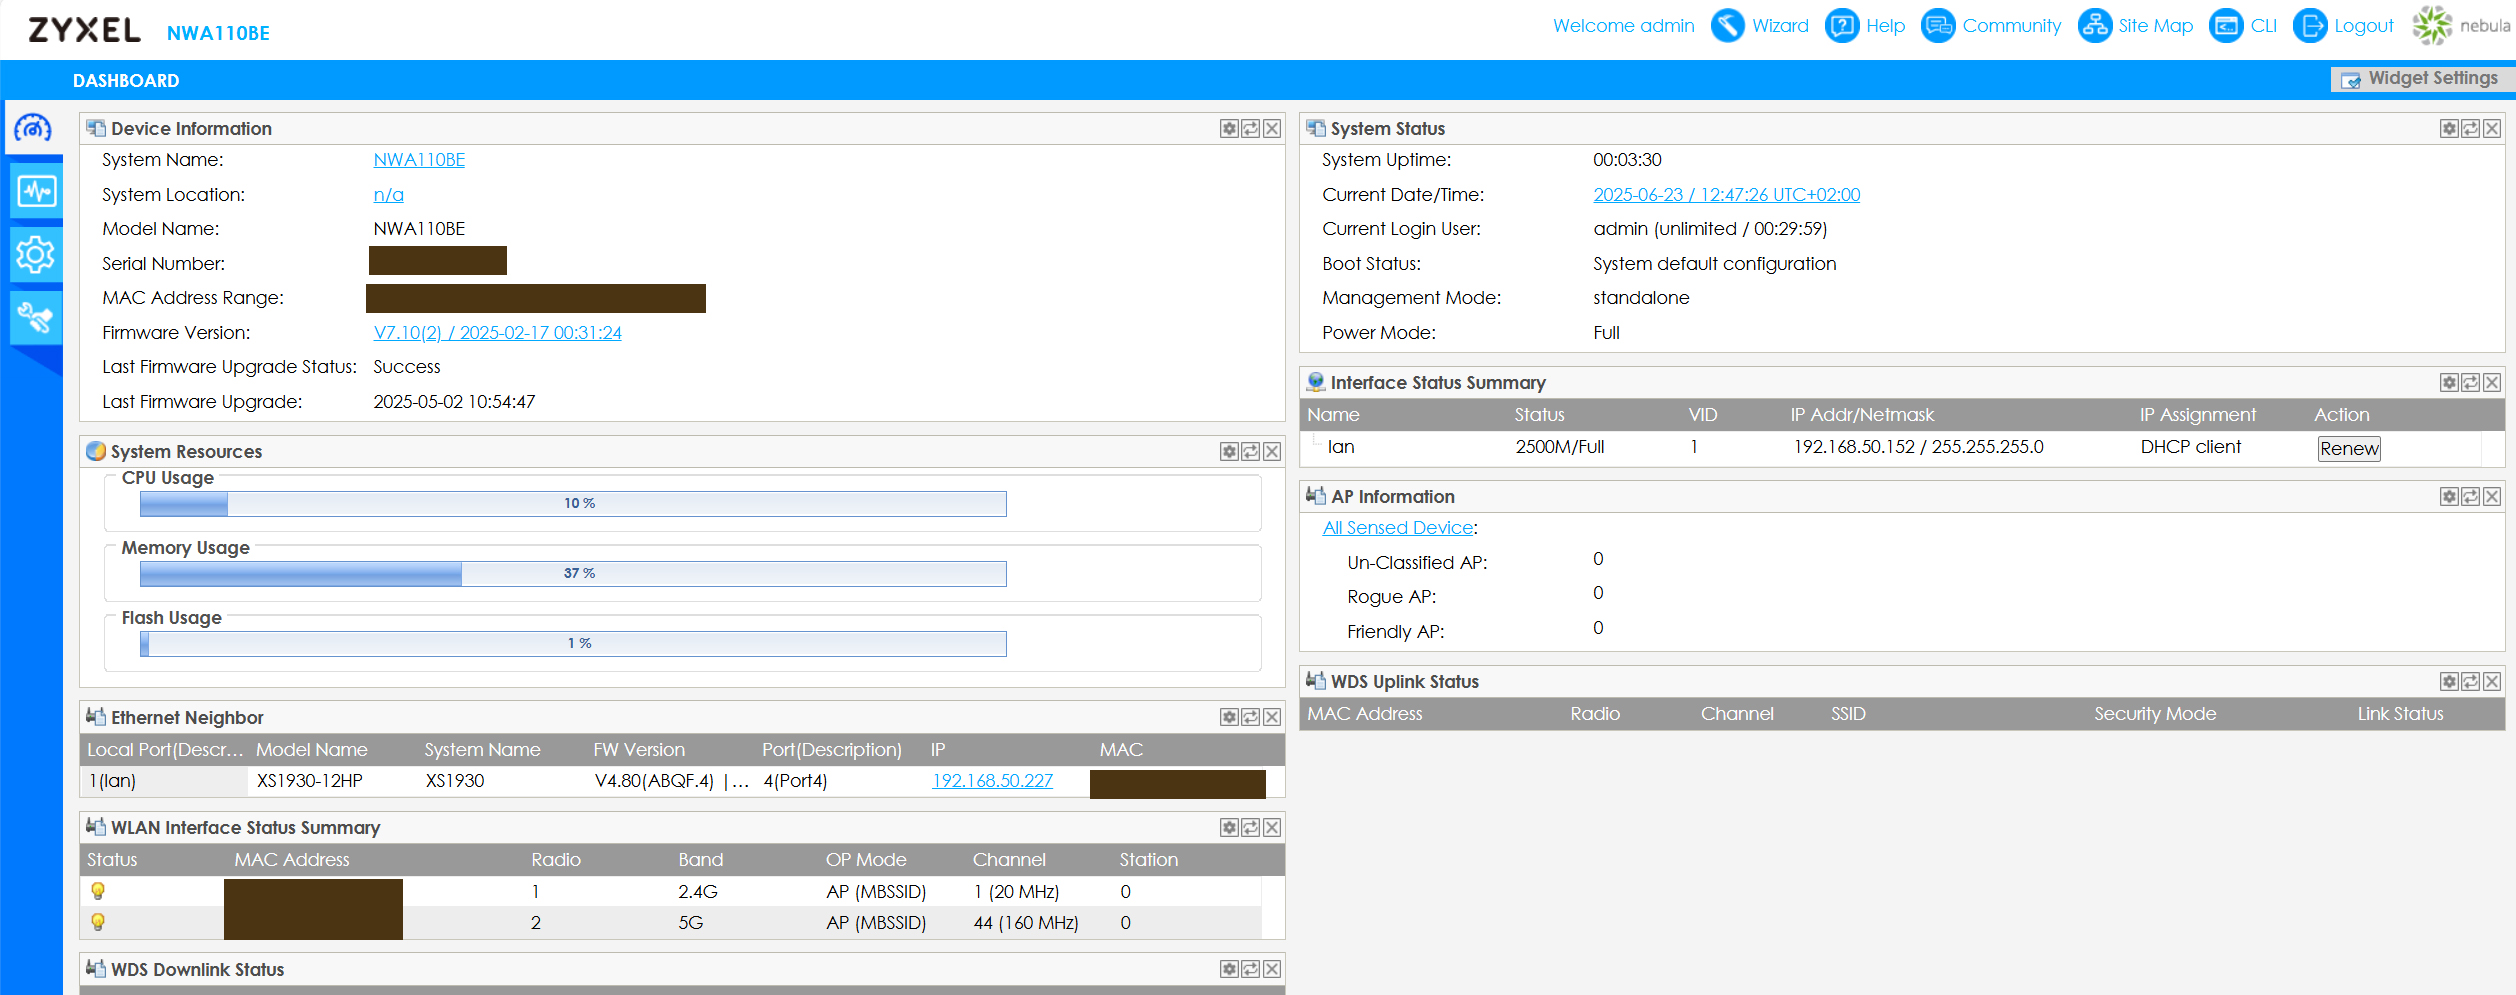The width and height of the screenshot is (2516, 995).
Task: Open Interface Status Summary settings gear
Action: pyautogui.click(x=2449, y=382)
